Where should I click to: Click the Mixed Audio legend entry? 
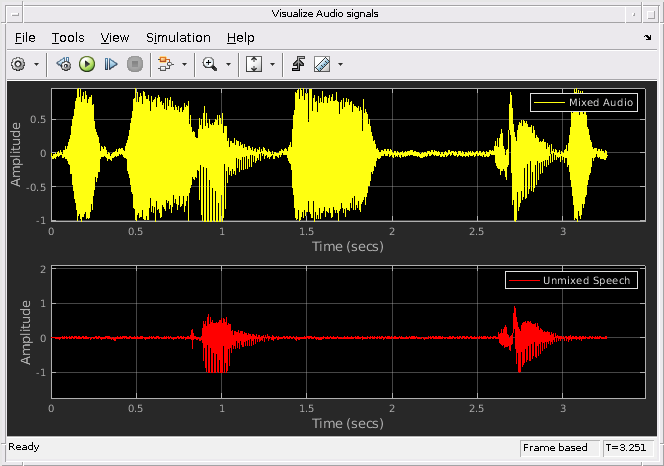click(x=584, y=103)
